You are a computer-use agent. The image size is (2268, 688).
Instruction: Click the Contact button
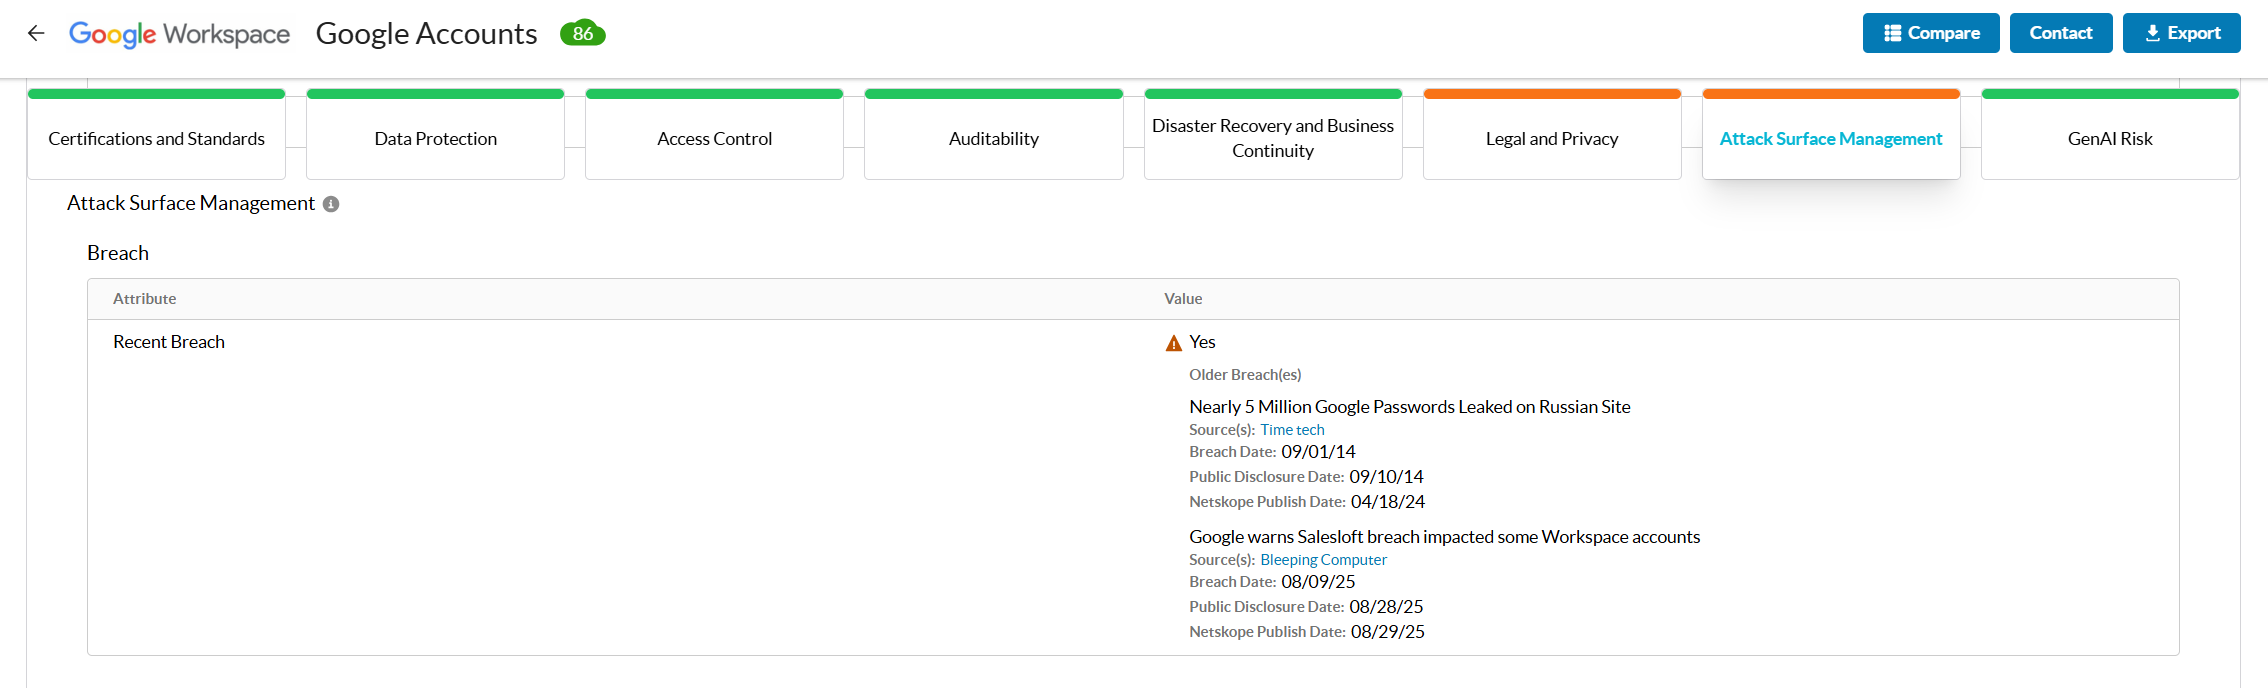click(2061, 33)
